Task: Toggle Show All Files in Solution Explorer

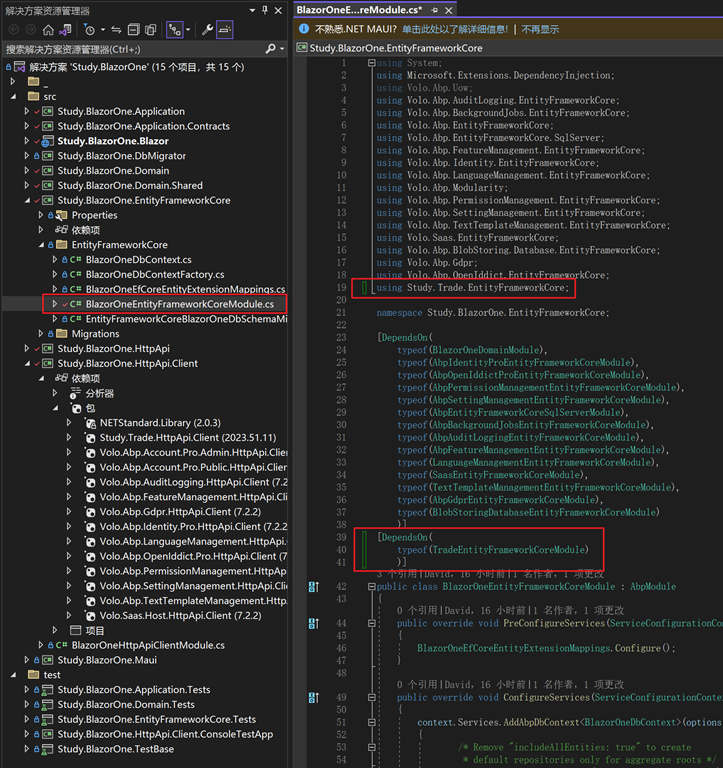Action: click(150, 30)
